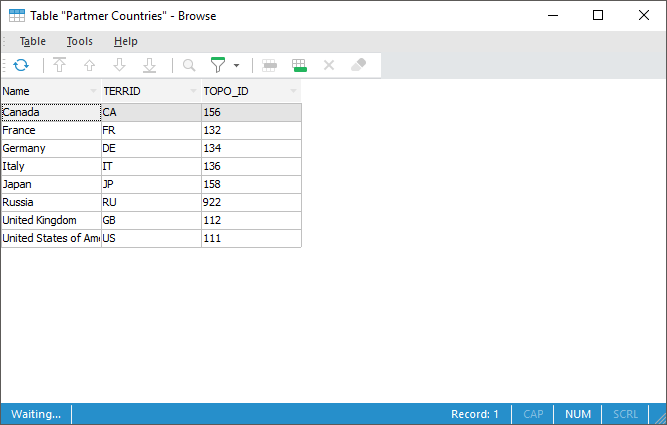667x425 pixels.
Task: Click the table icon in title bar
Action: (17, 16)
